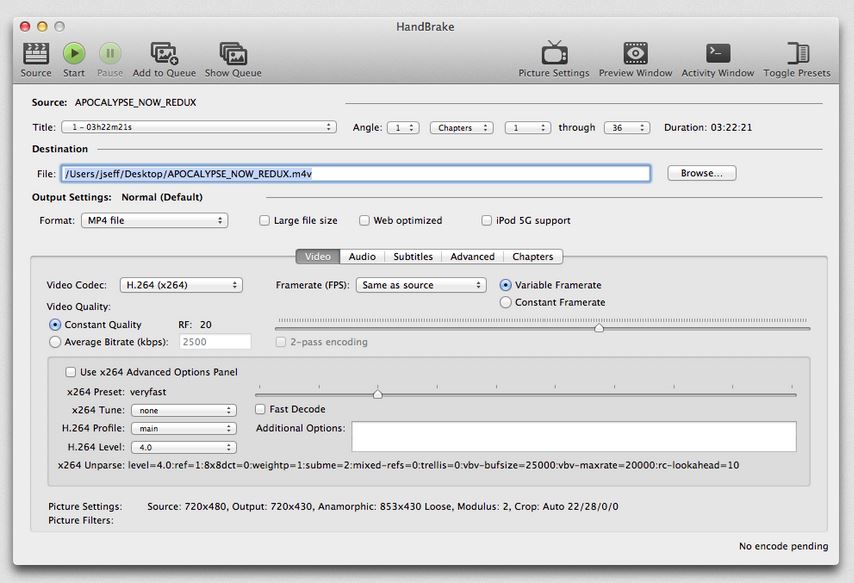Screen dimensions: 854x583
Task: Enable the Web optimized checkbox
Action: 365,221
